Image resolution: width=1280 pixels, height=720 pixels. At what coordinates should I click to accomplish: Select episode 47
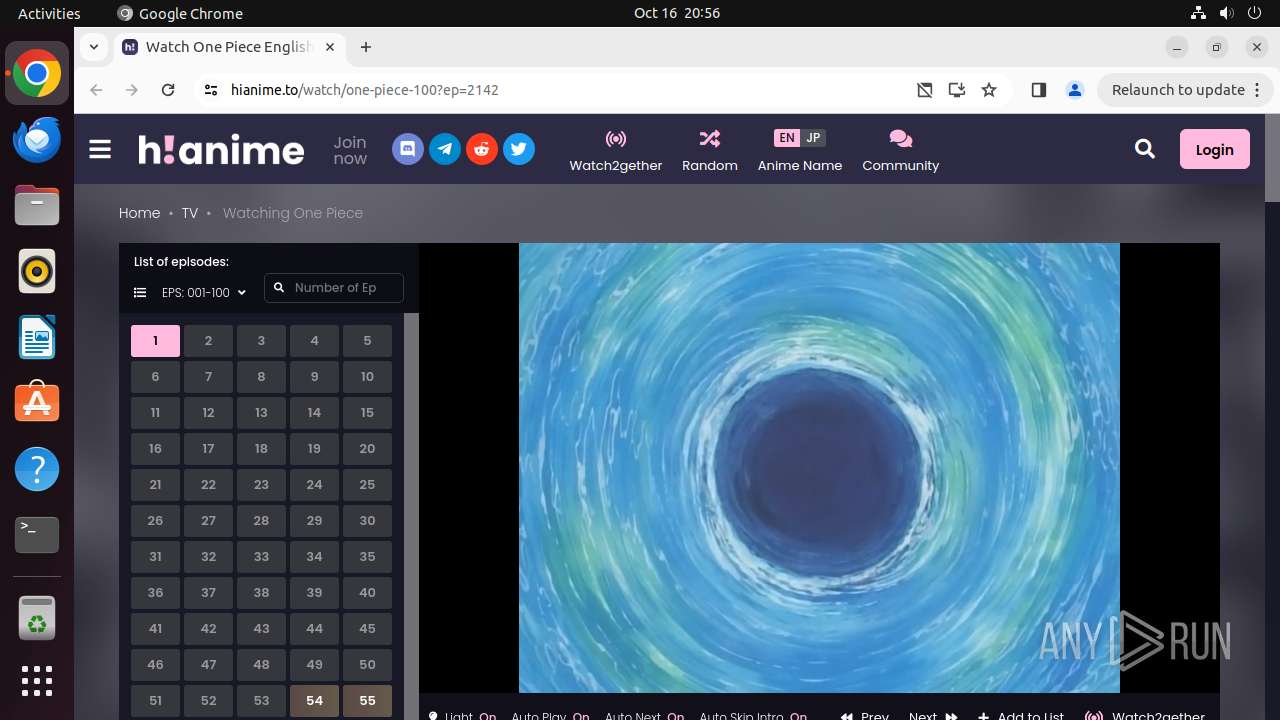[x=208, y=665]
